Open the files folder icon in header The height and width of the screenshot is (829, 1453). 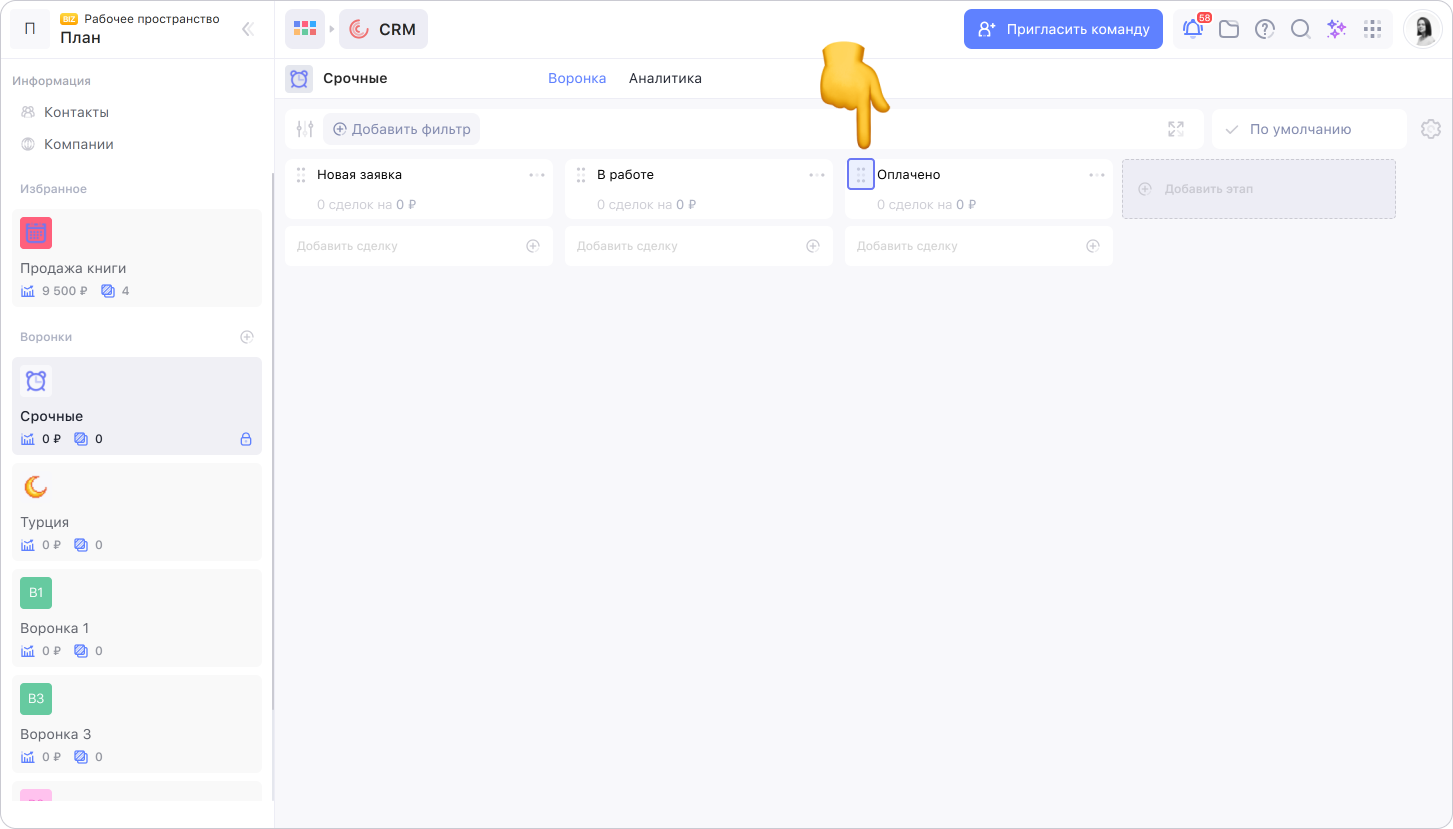(1229, 29)
